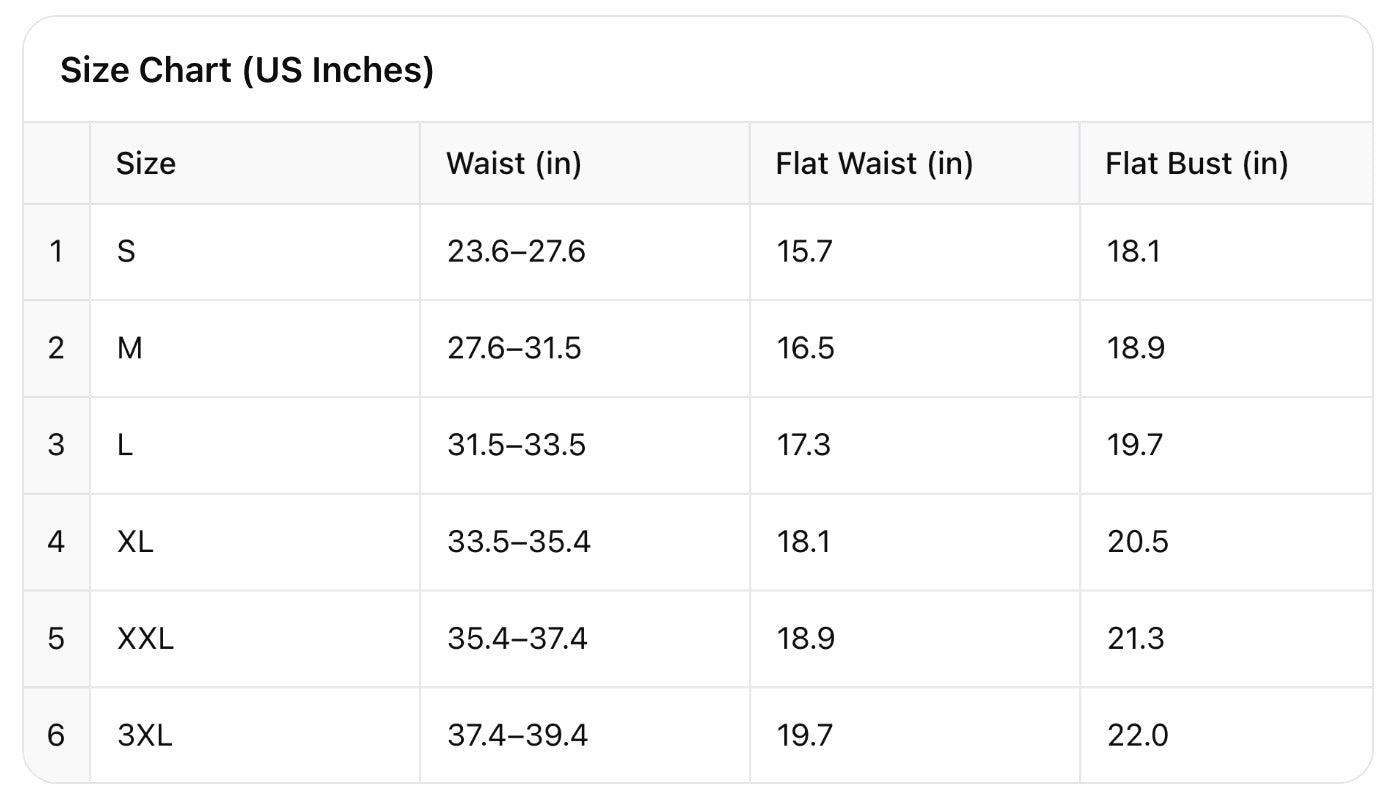This screenshot has width=1392, height=803.
Task: Select row number 6
Action: 56,735
